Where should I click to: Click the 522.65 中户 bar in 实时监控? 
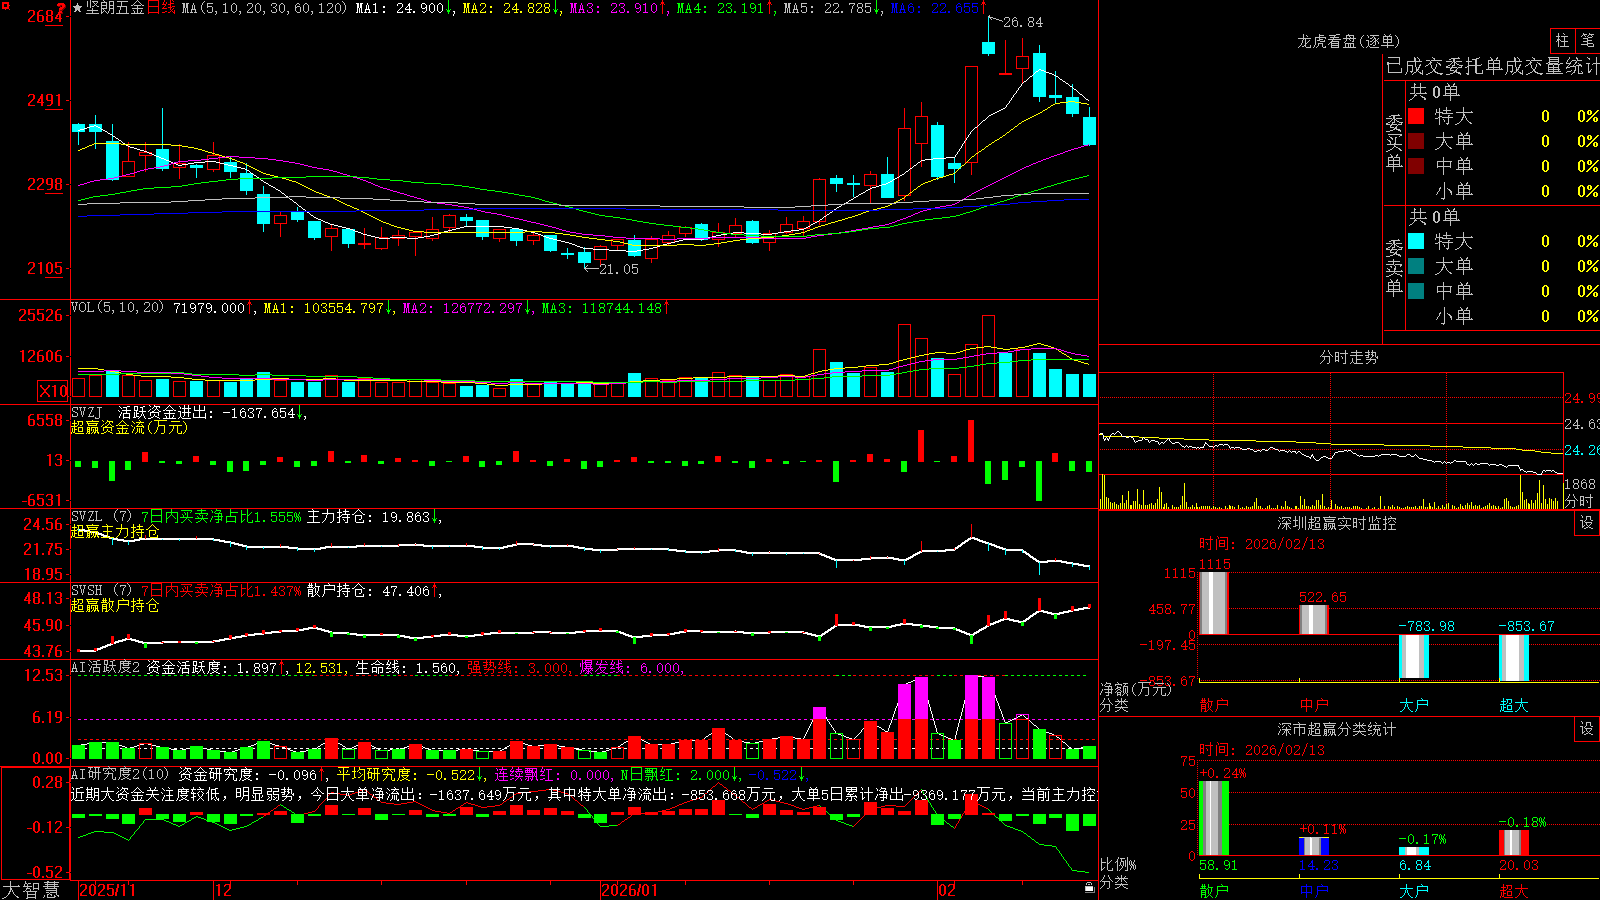click(x=1314, y=620)
